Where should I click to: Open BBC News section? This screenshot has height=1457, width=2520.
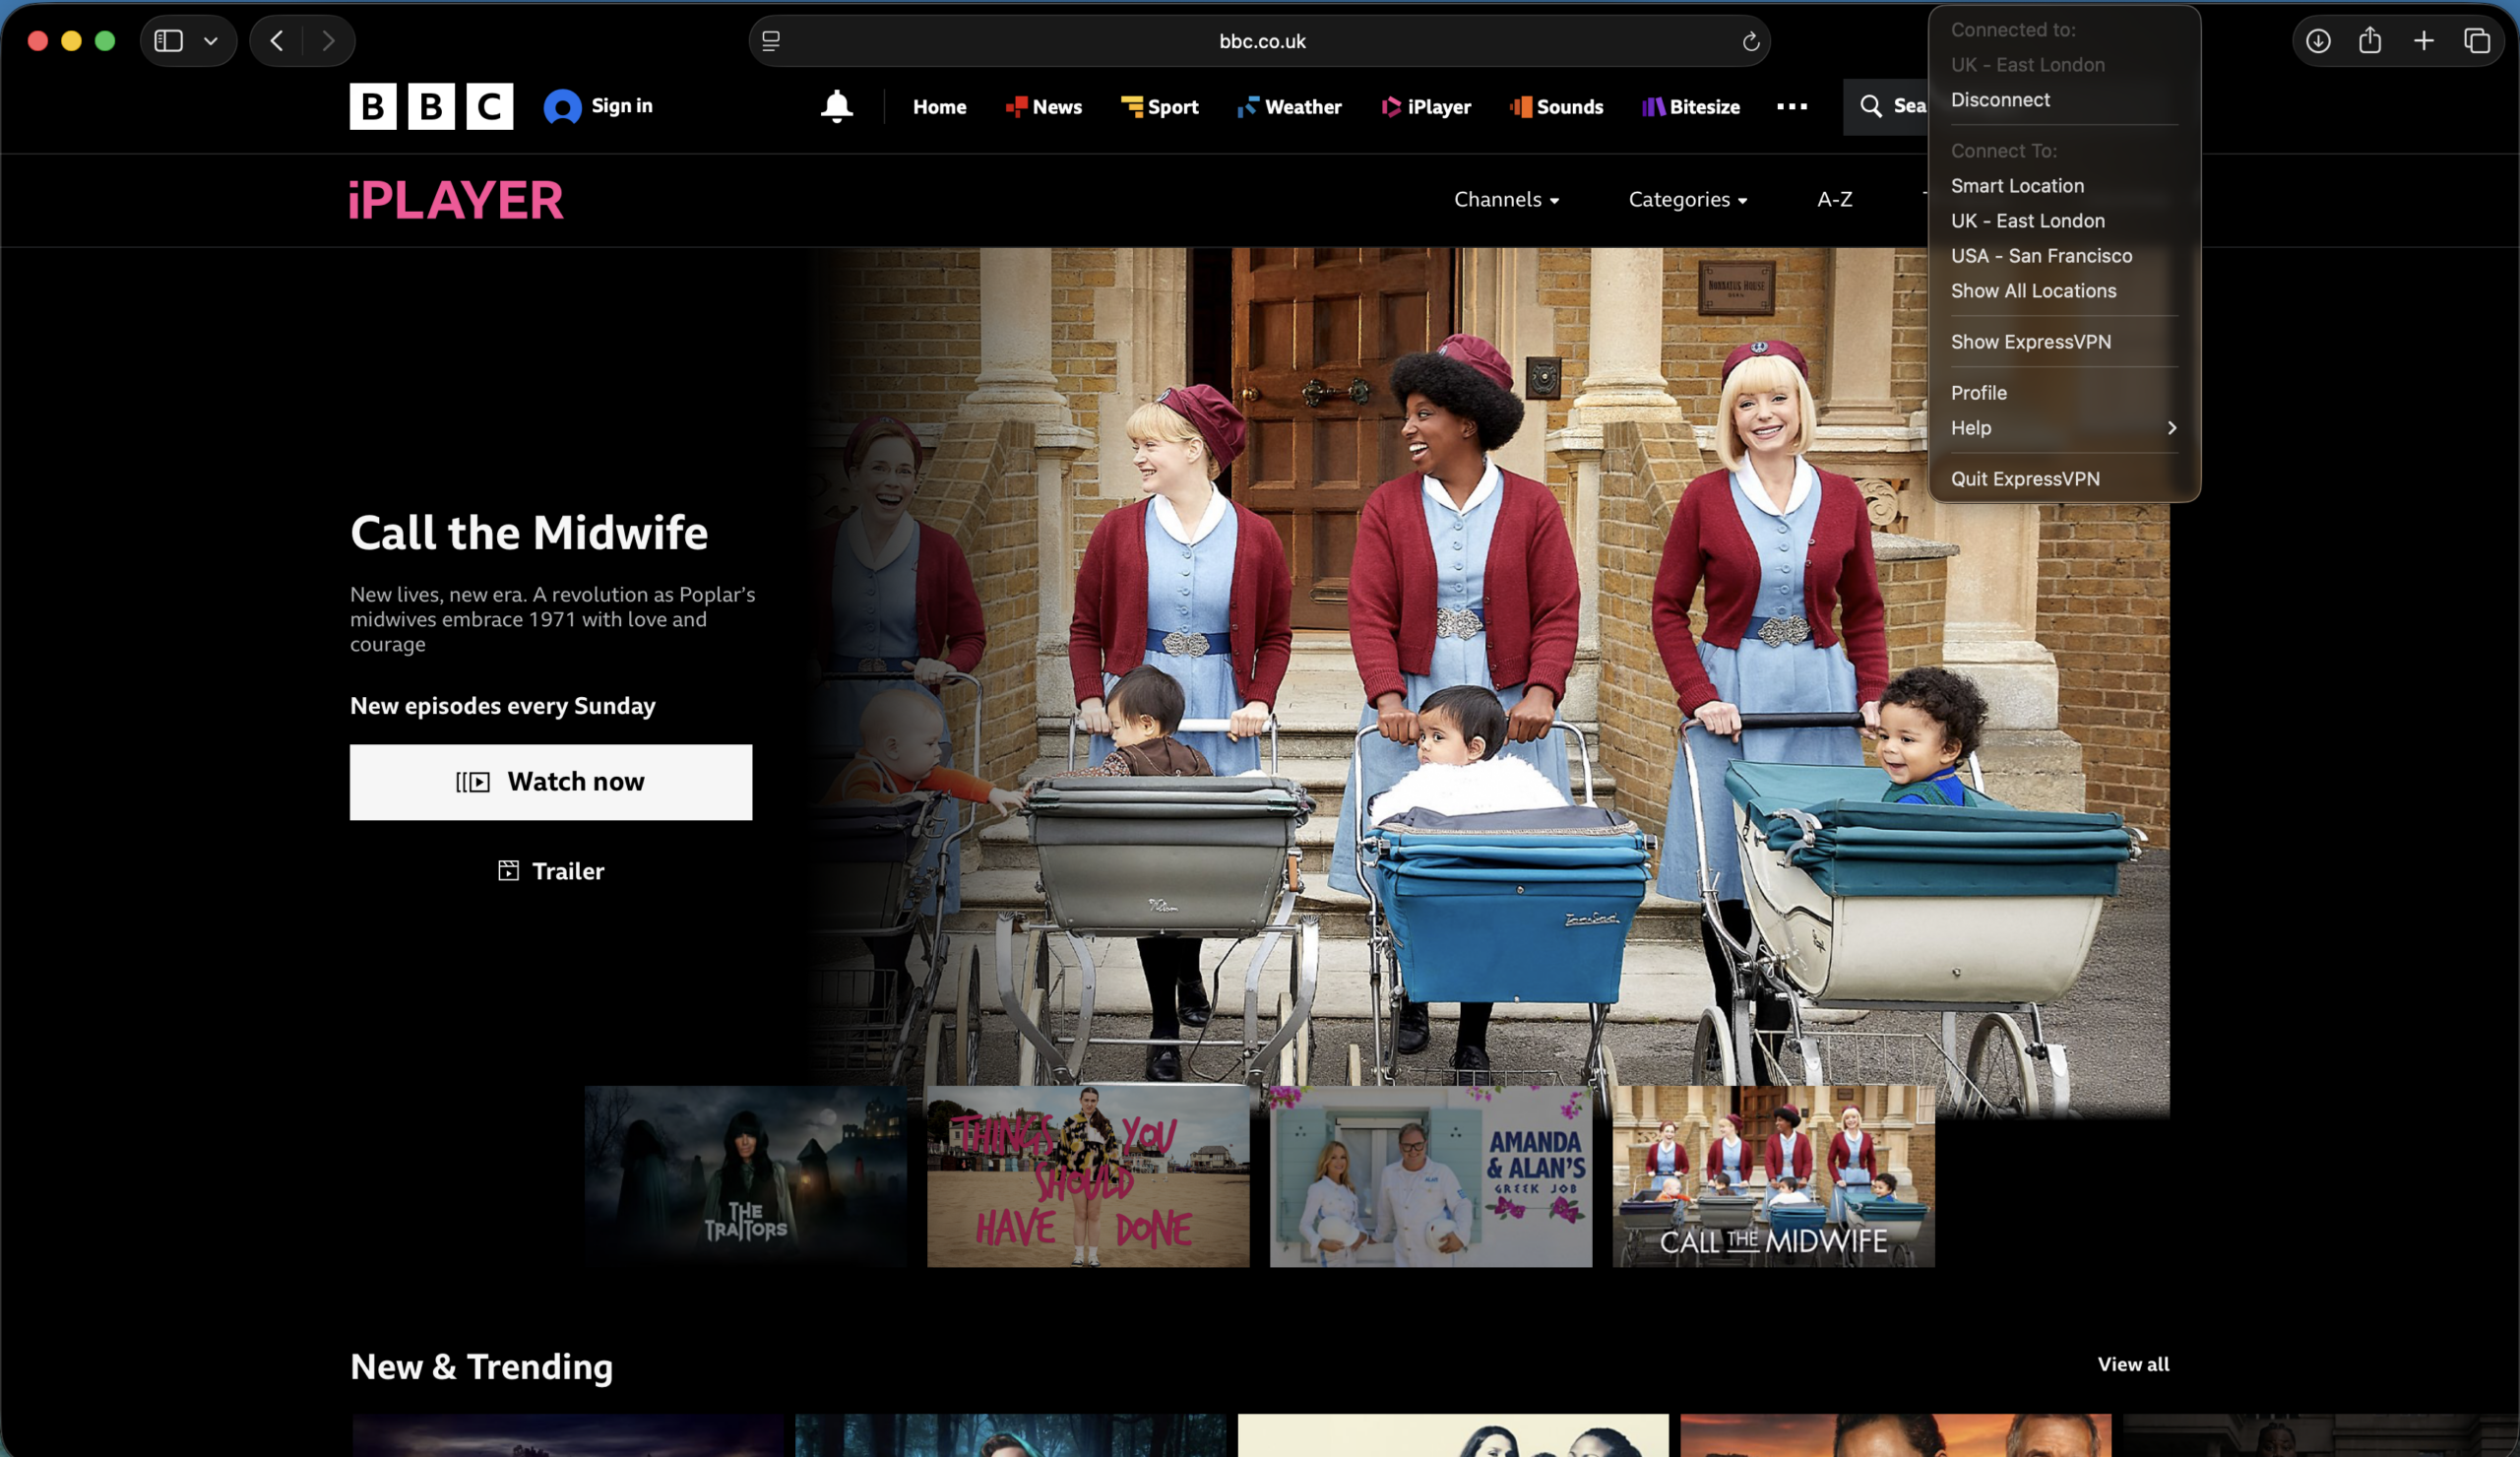pos(1043,107)
